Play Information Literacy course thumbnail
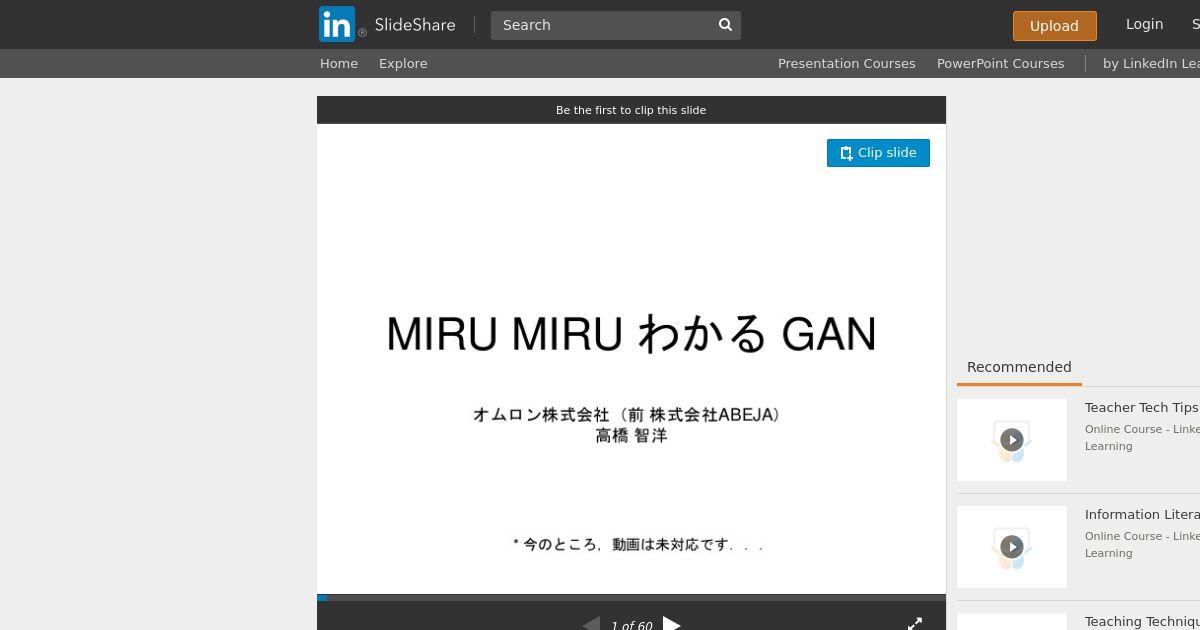 [x=1012, y=547]
